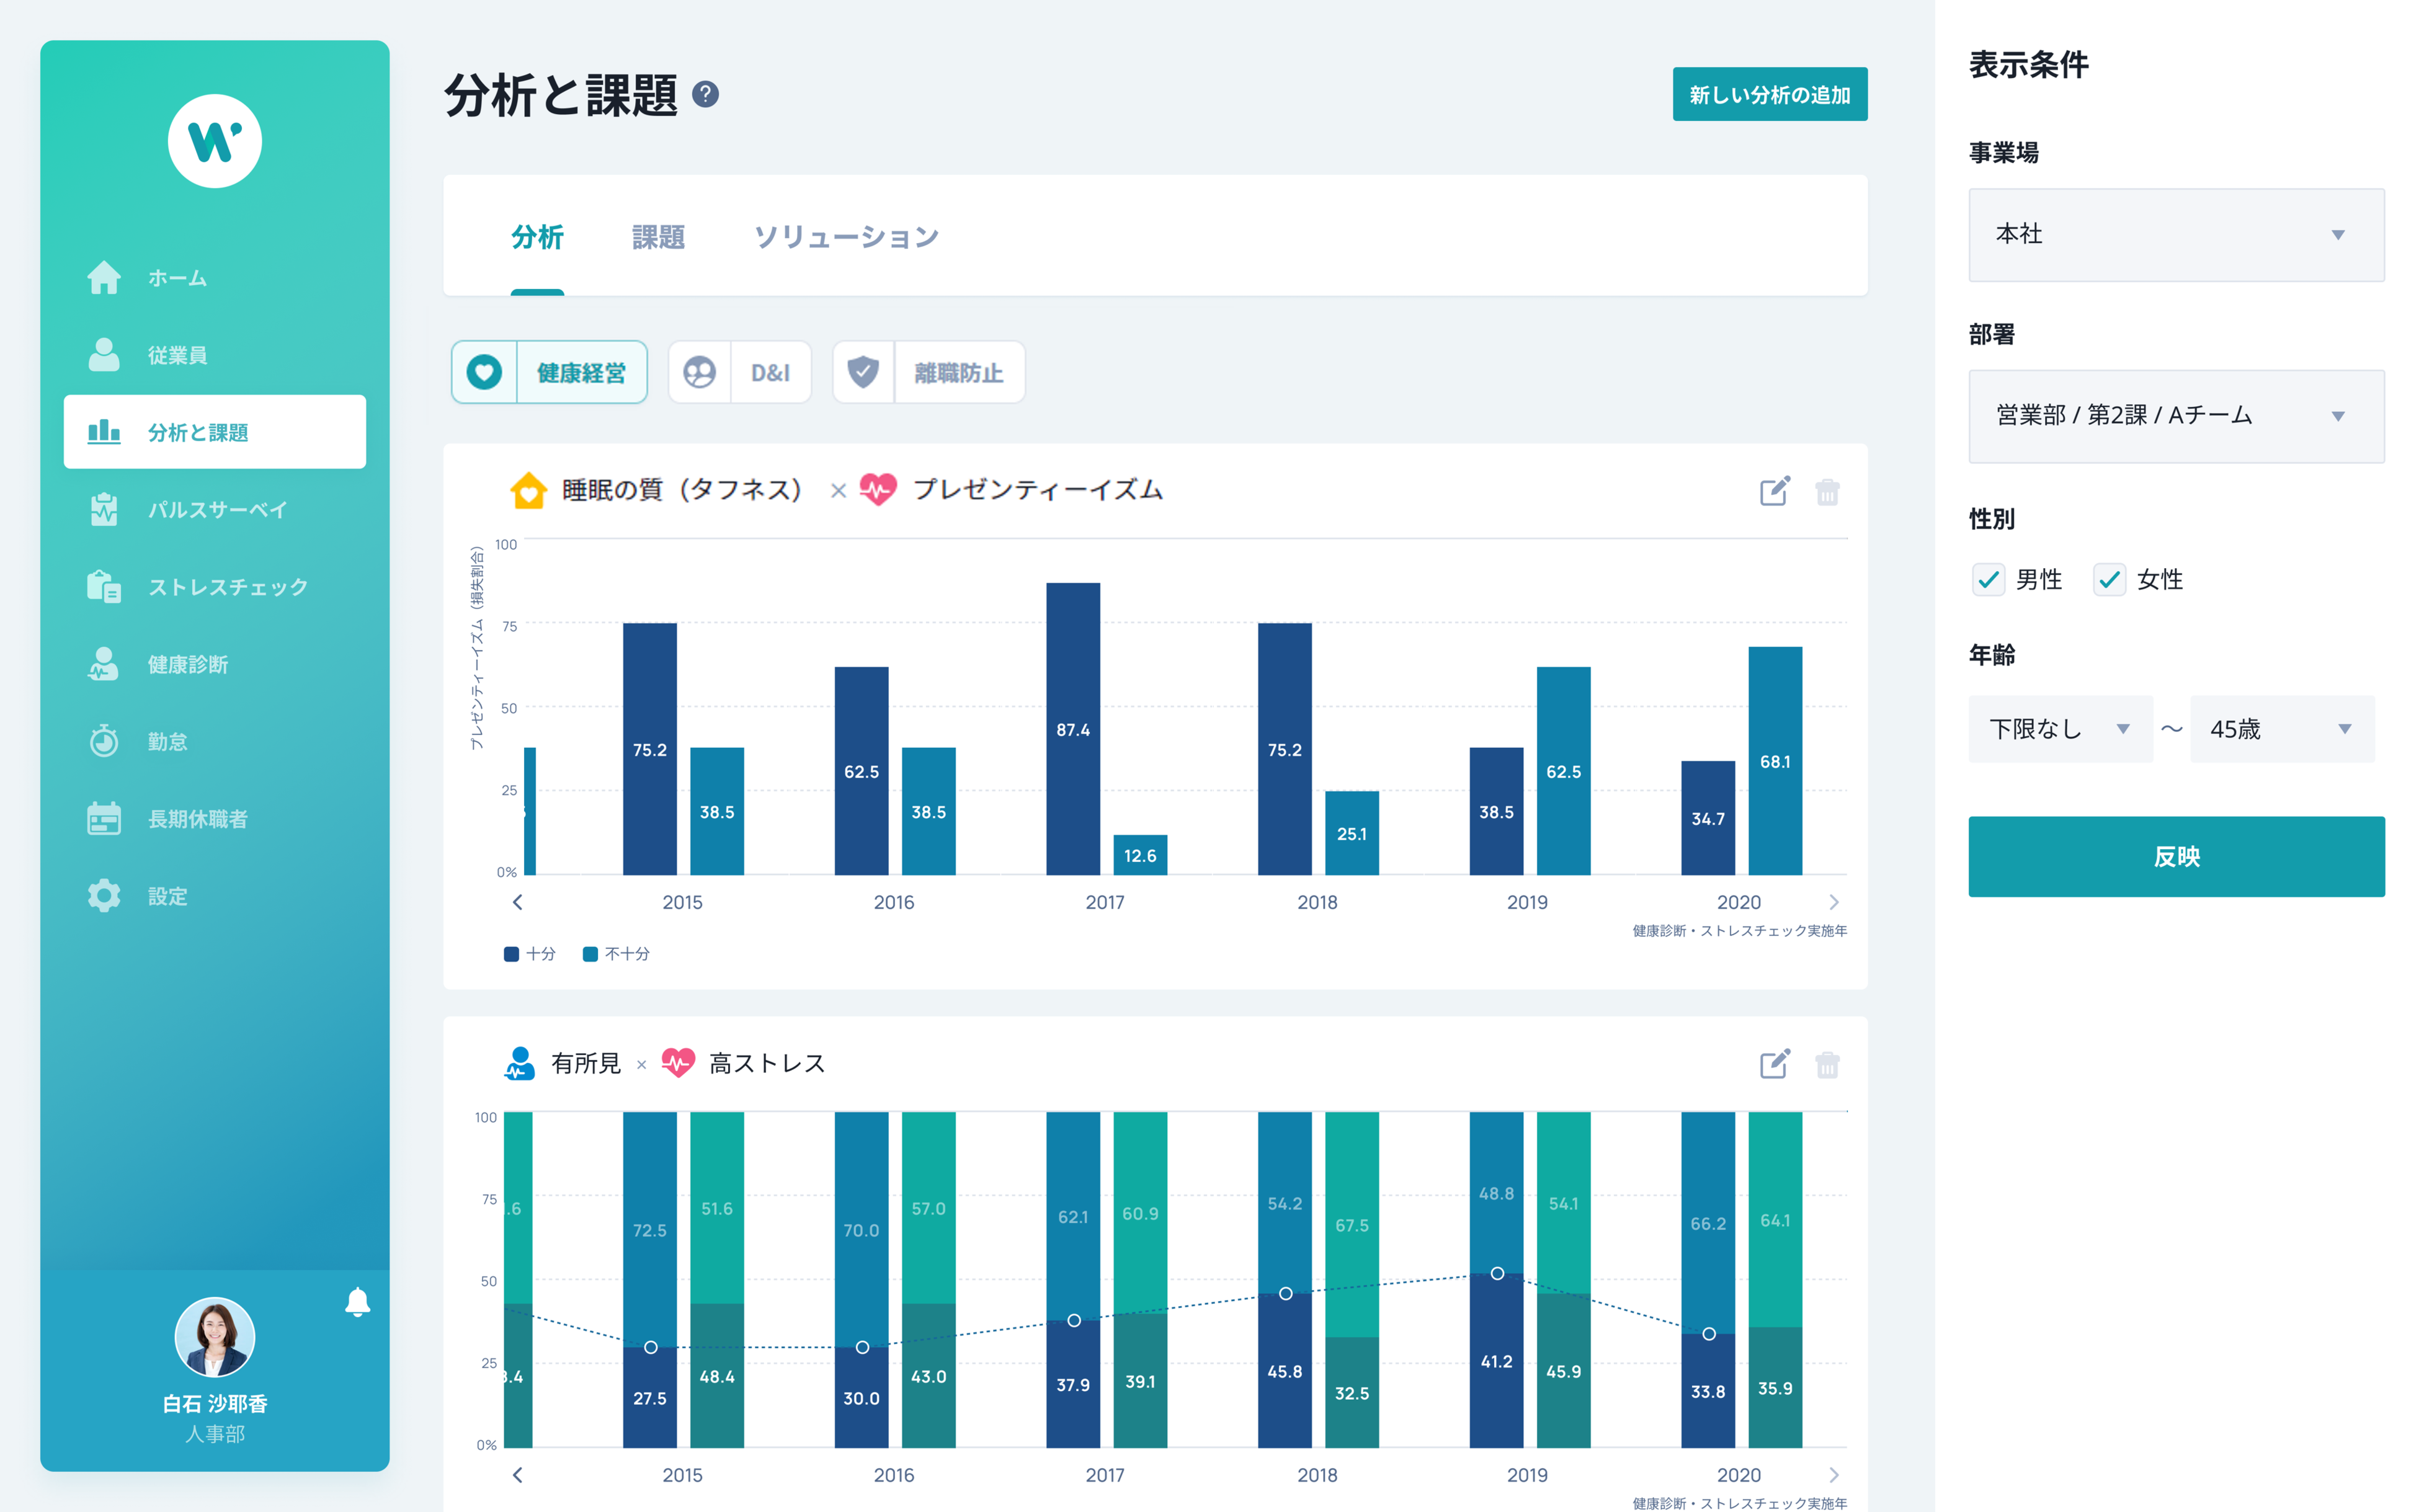Click the help question mark icon
The image size is (2419, 1512).
705,94
